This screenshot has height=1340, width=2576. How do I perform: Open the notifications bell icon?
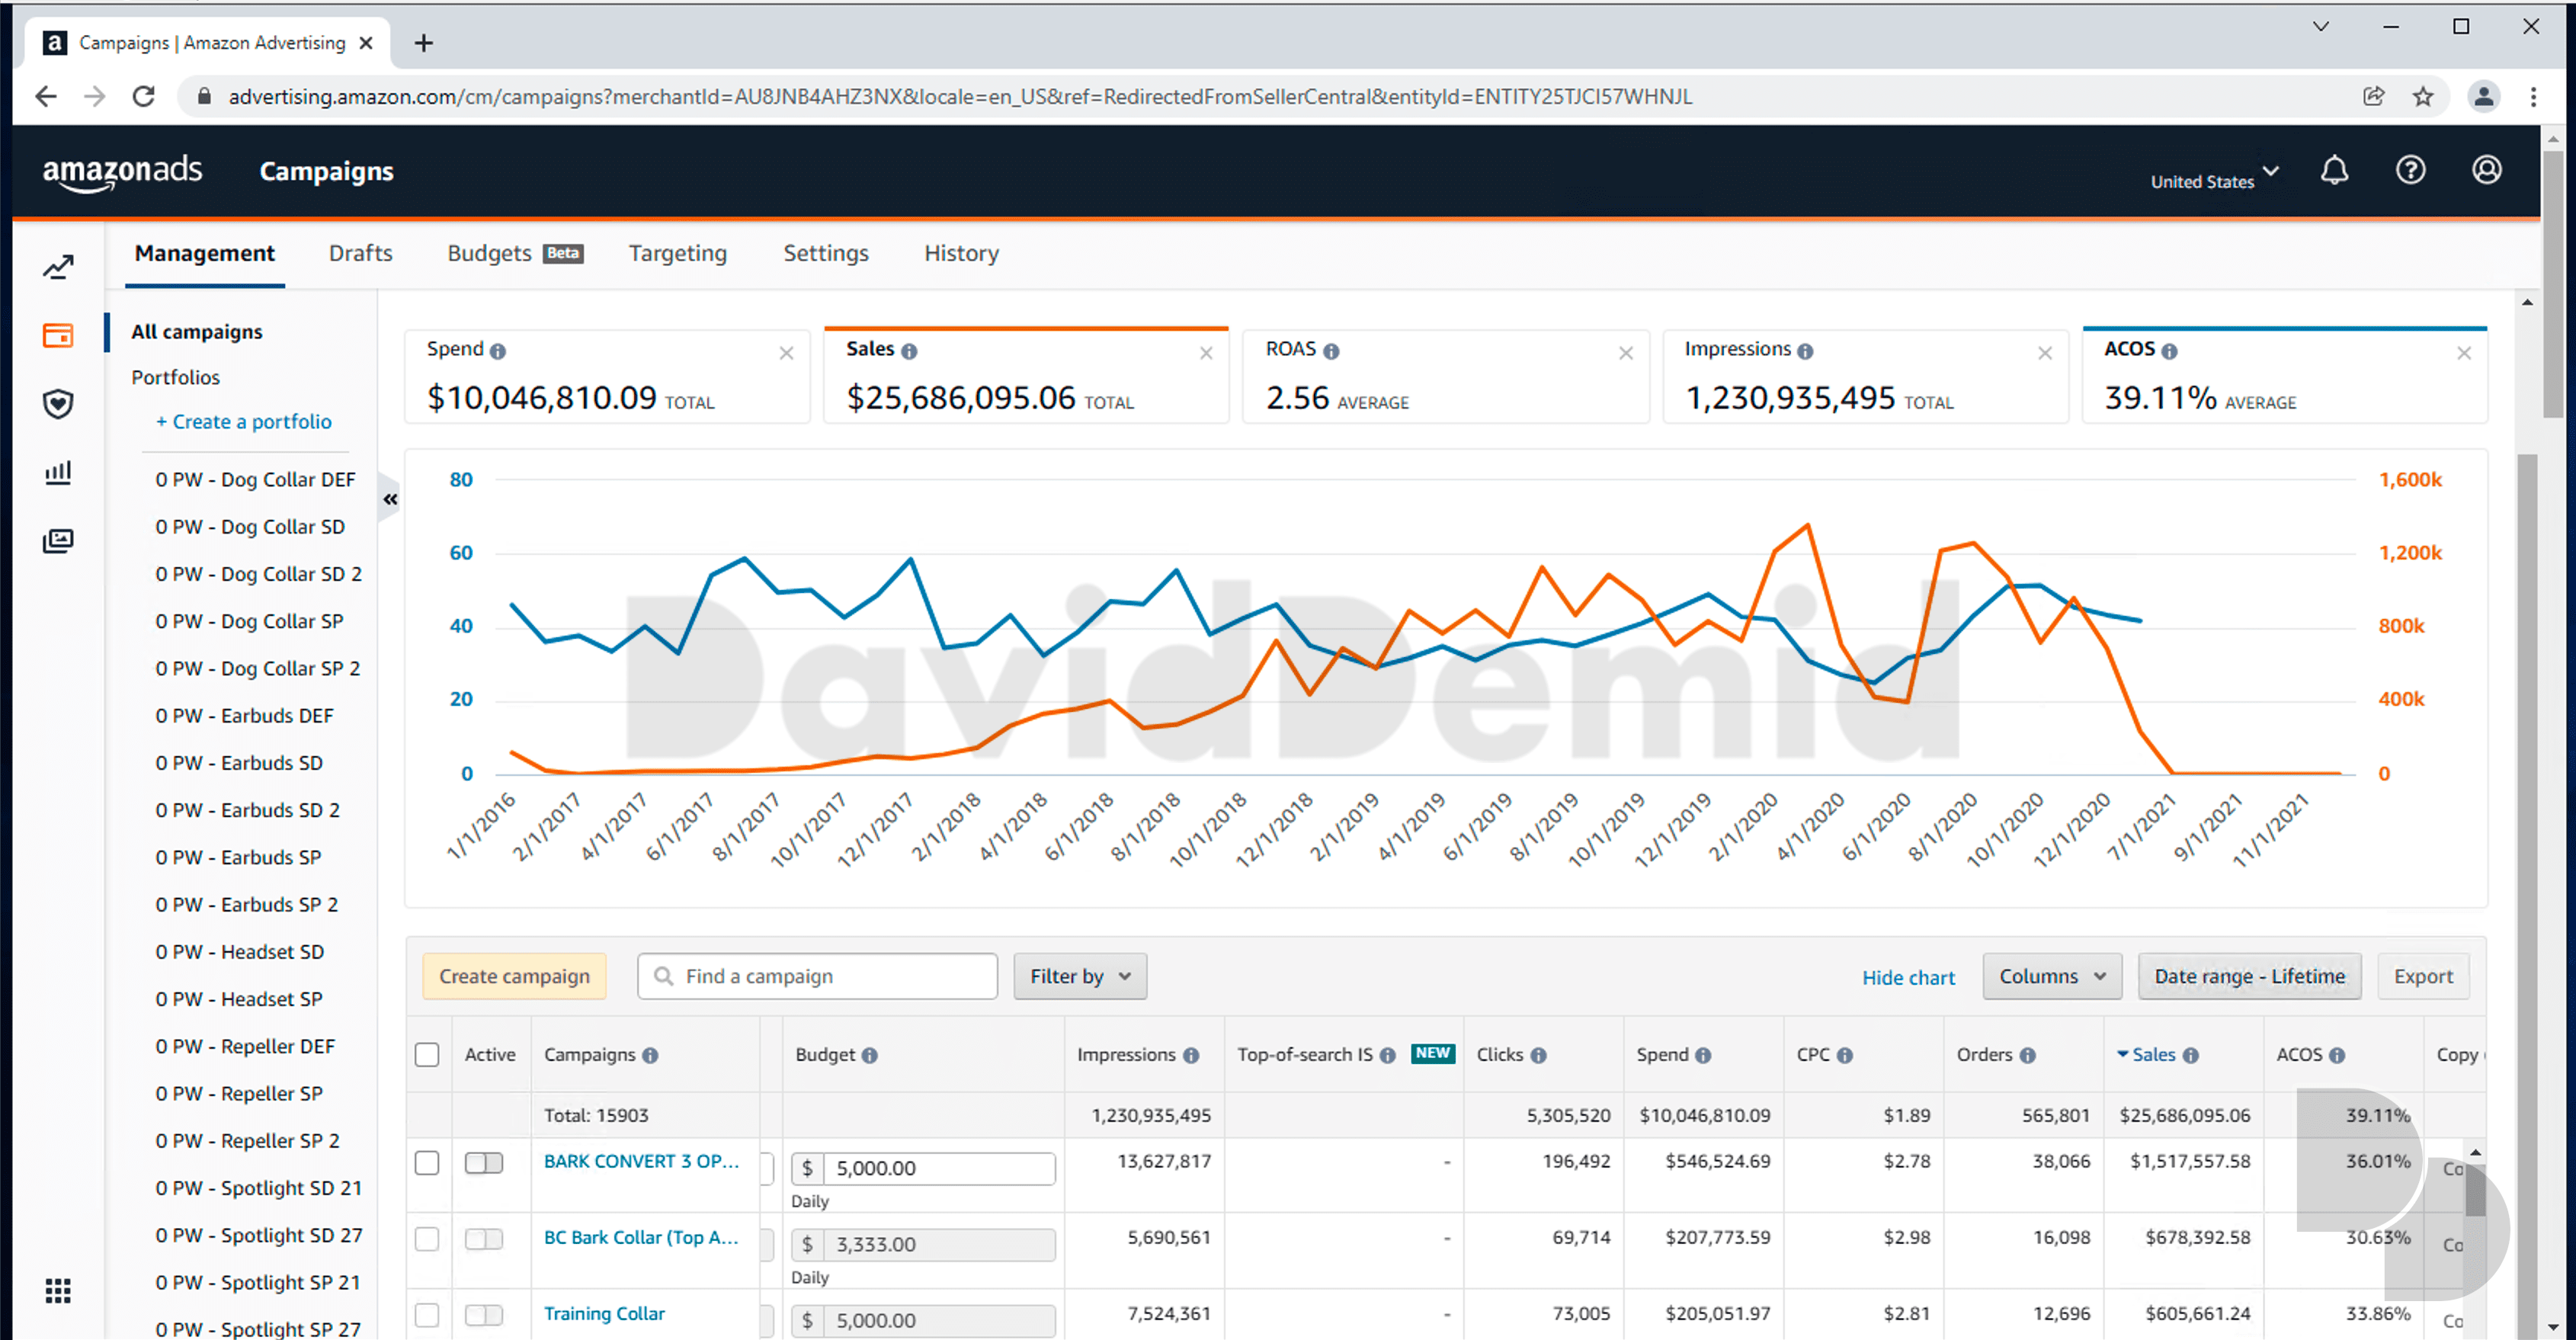tap(2334, 171)
